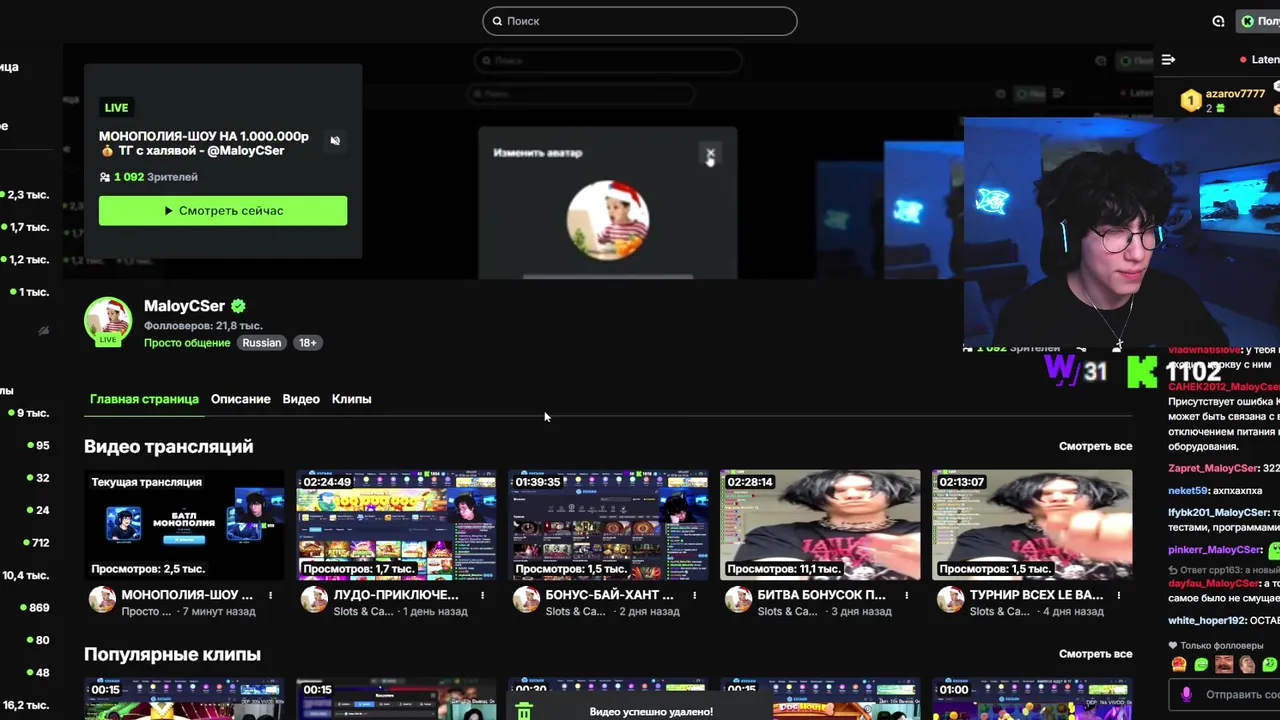Open the 02:13:07 video thumbnail

coord(1032,525)
